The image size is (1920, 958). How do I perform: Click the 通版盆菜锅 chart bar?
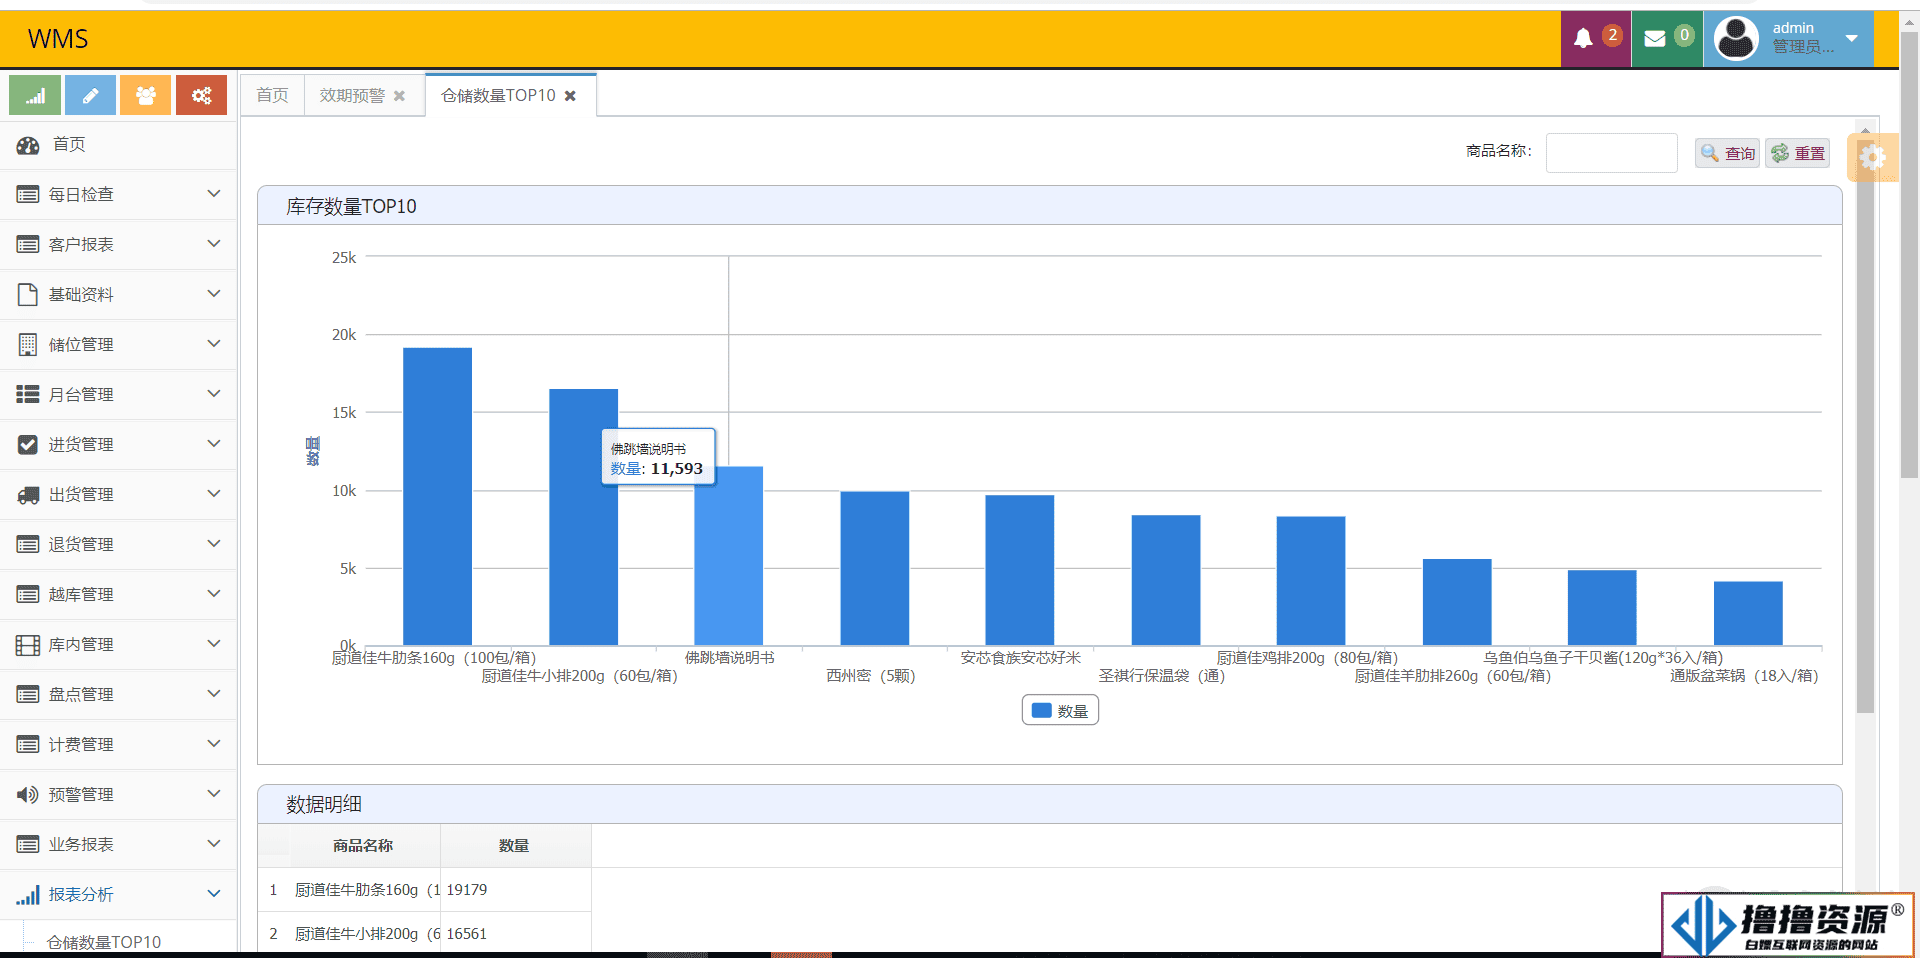coord(1748,614)
